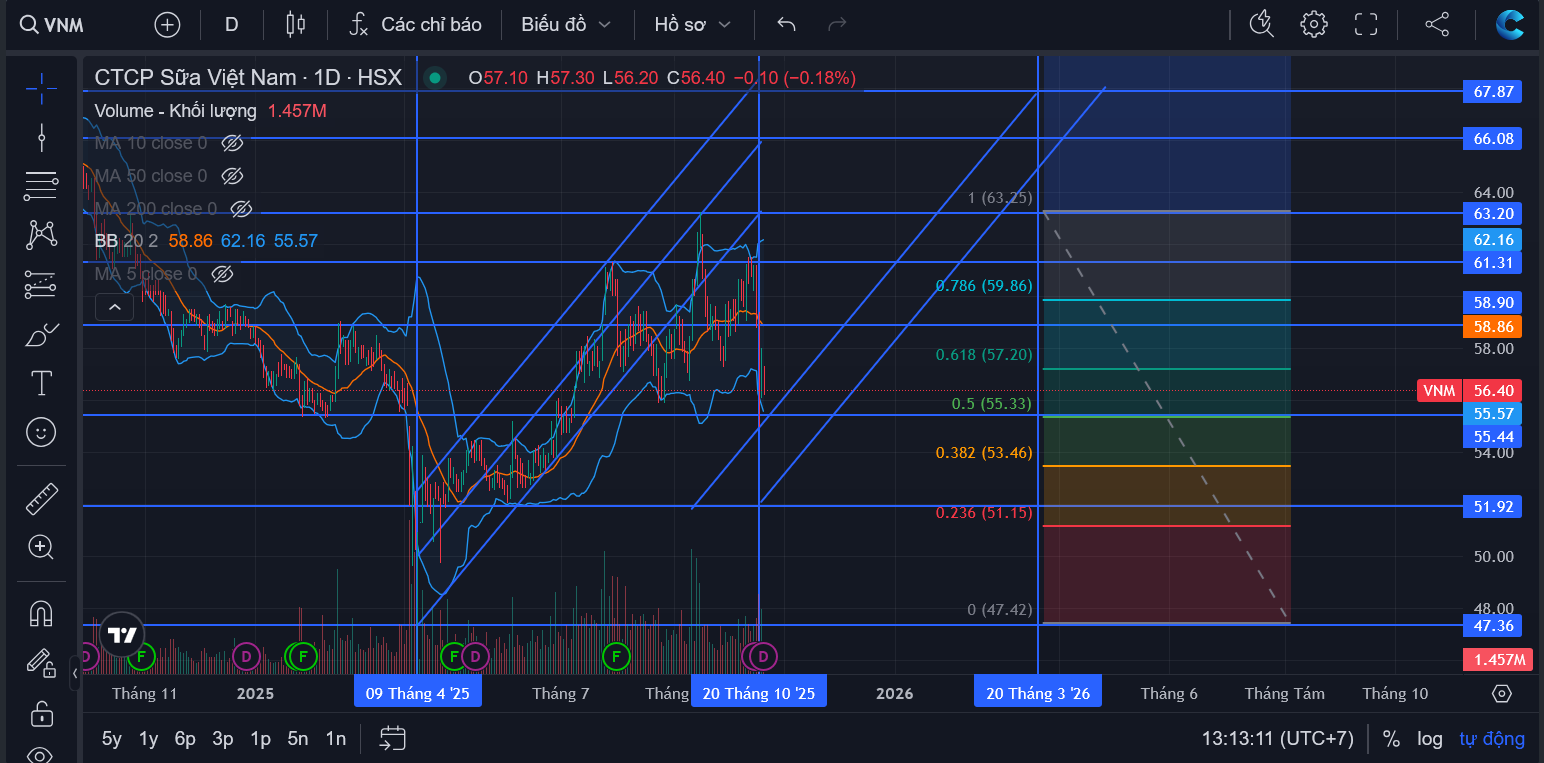Select the ruler measure tool

tap(41, 498)
